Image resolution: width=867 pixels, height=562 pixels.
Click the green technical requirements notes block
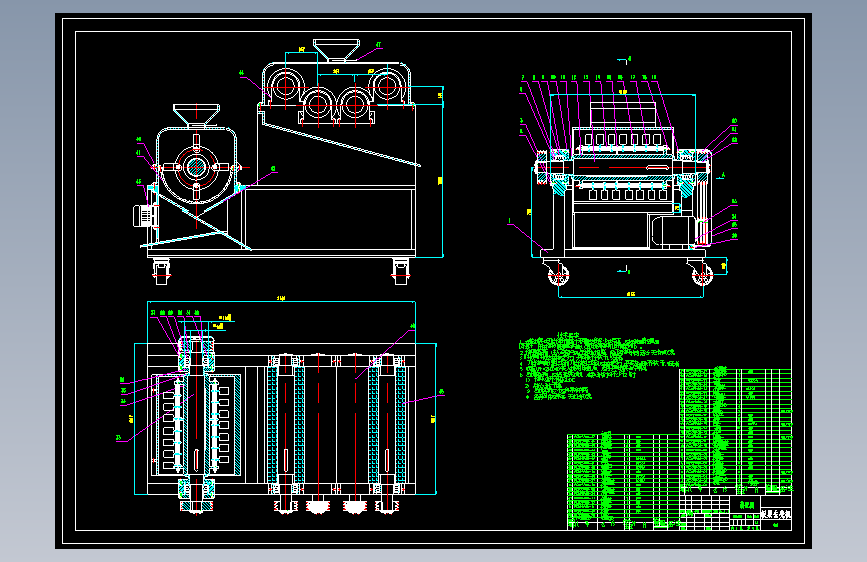point(599,366)
